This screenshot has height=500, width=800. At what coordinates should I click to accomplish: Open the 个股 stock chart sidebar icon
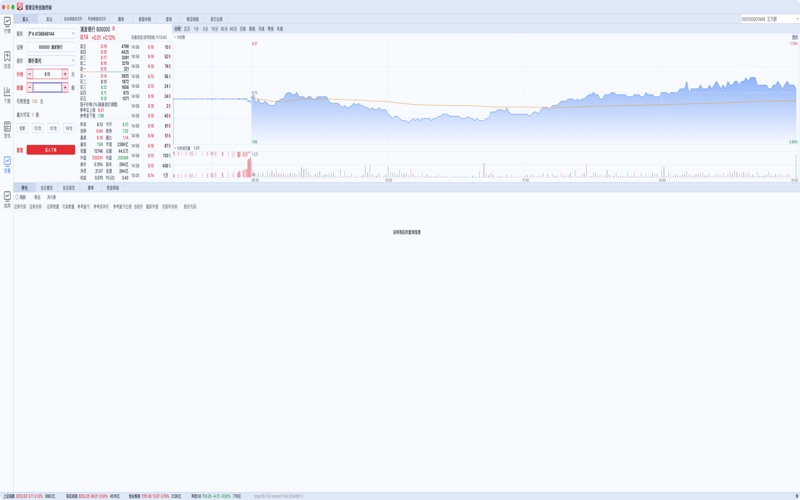pos(7,94)
